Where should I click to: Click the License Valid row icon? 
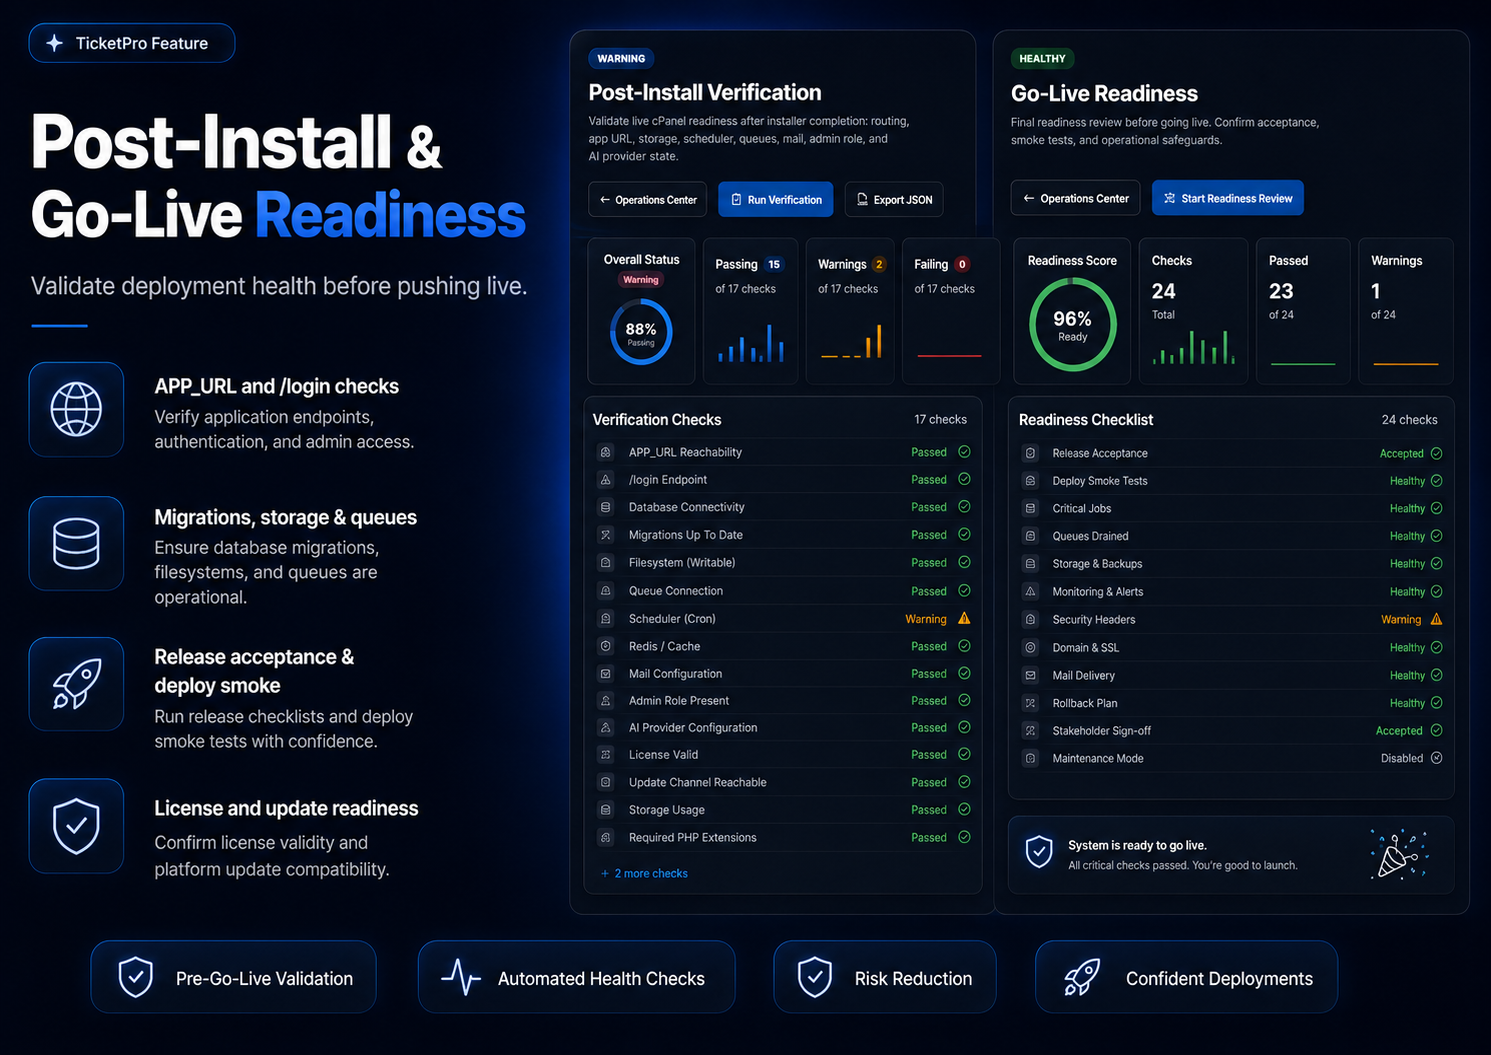[605, 755]
